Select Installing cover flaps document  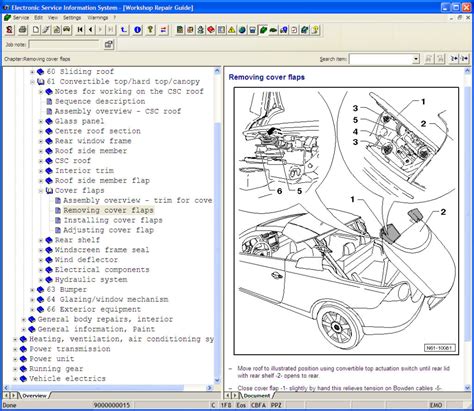pyautogui.click(x=113, y=220)
